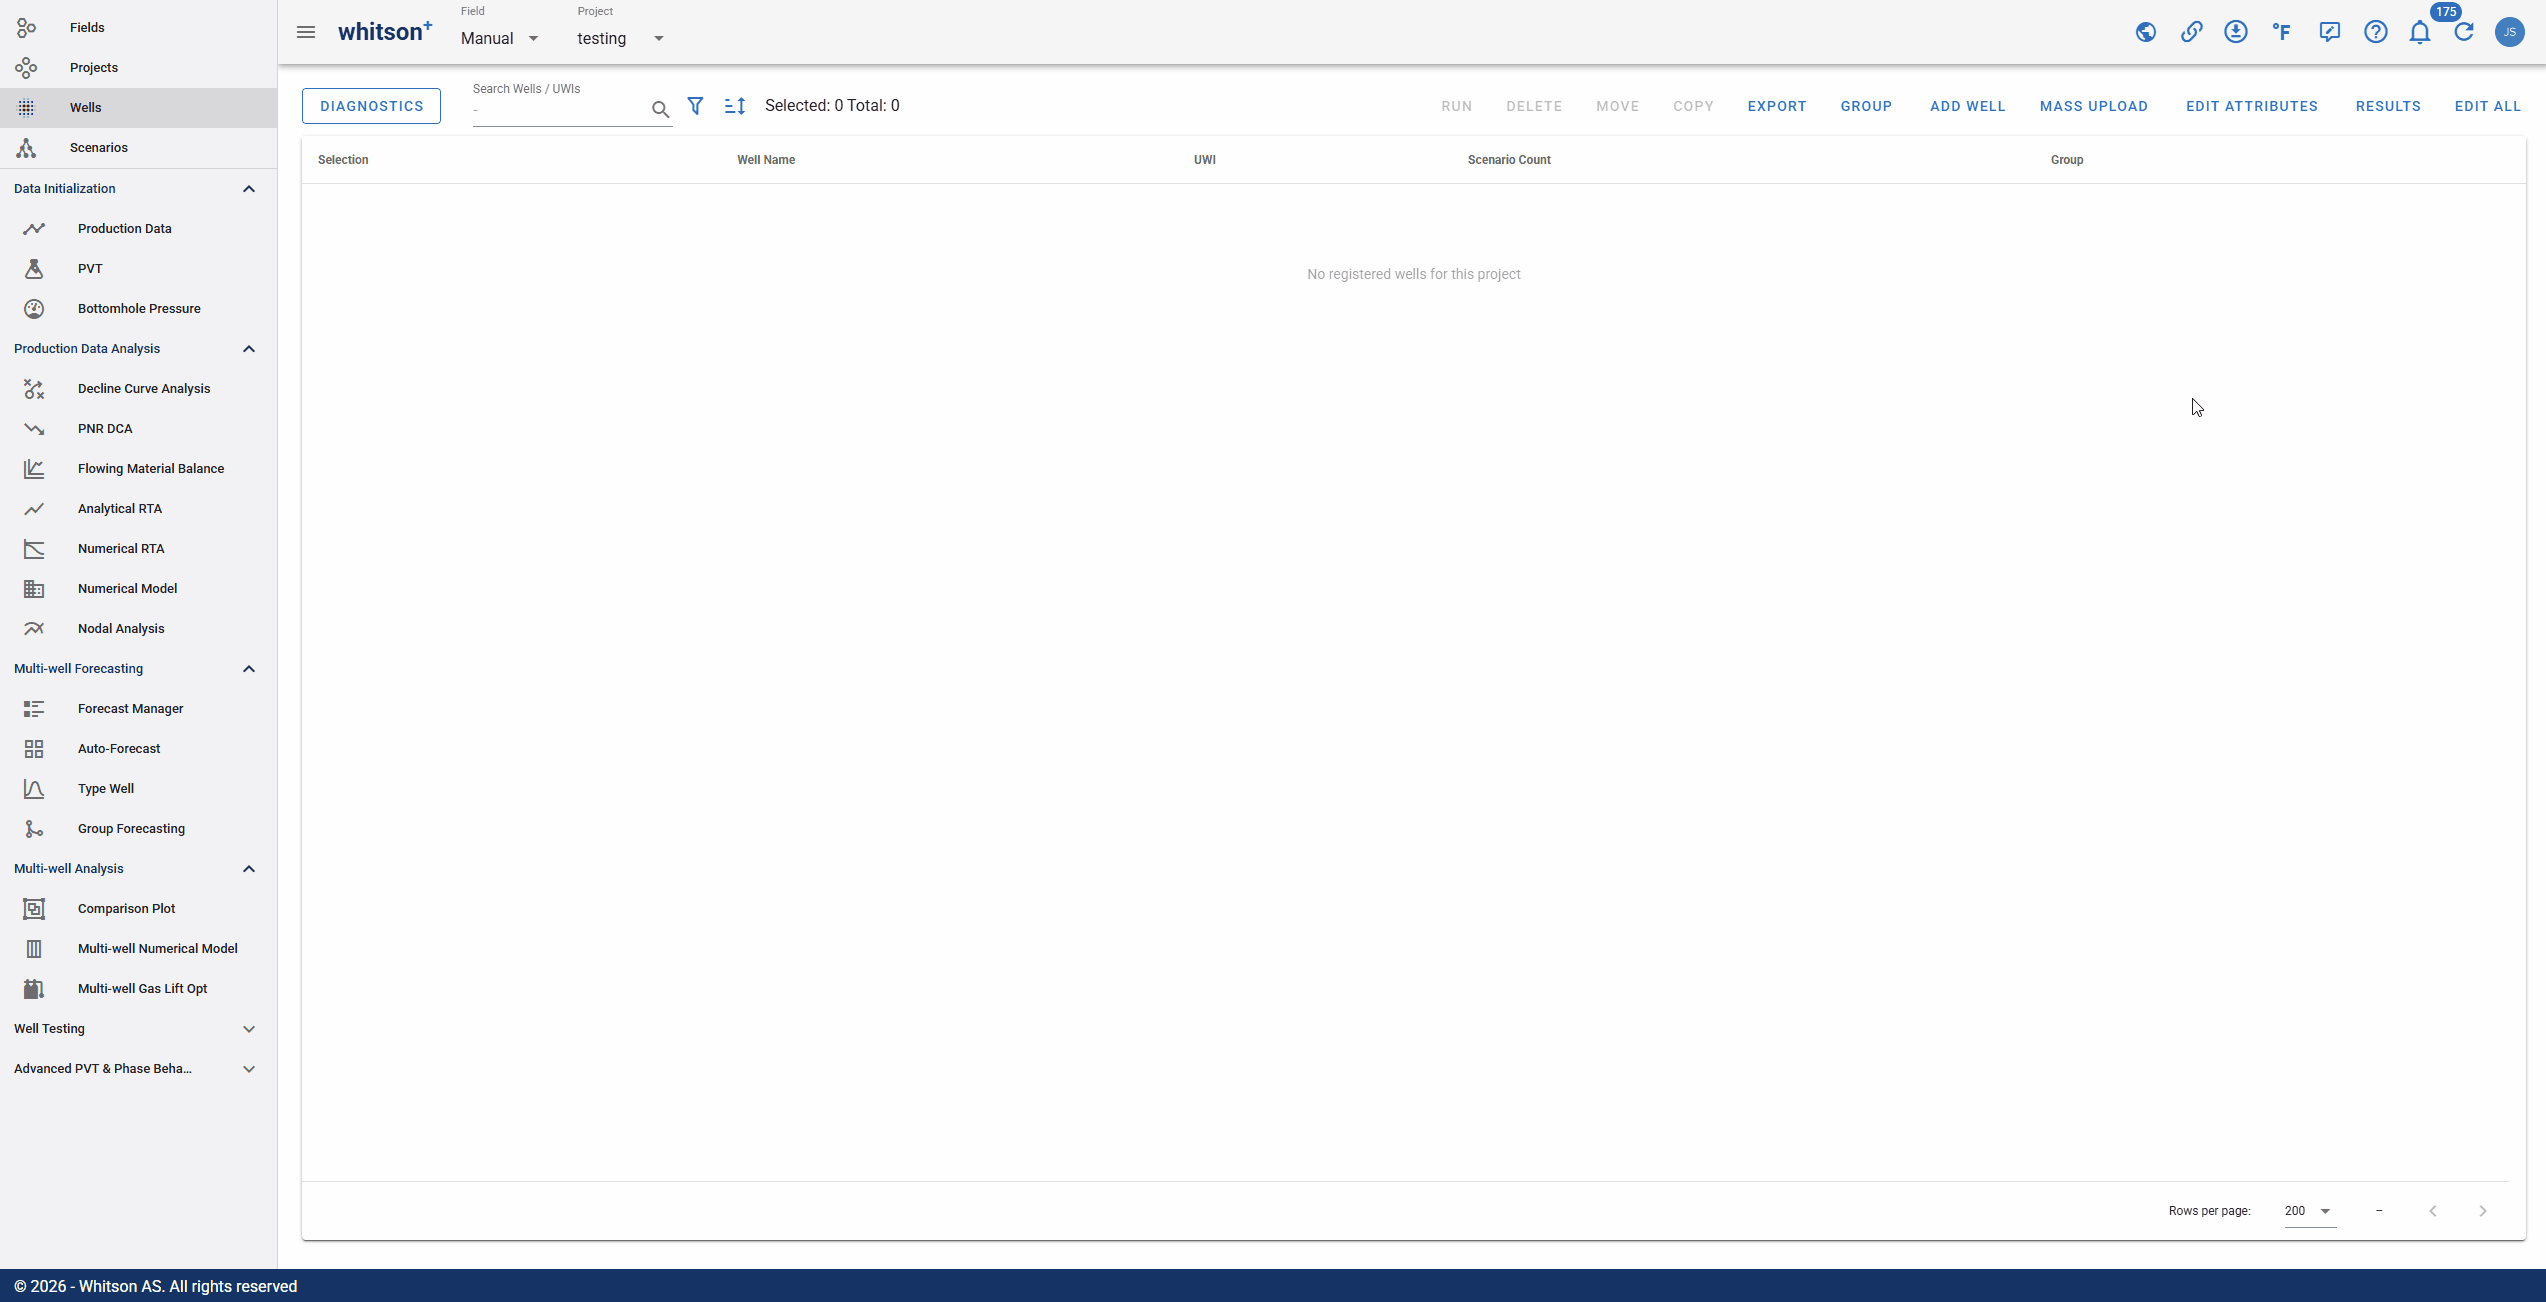The height and width of the screenshot is (1302, 2546).
Task: Click the Well Name column header
Action: point(766,160)
